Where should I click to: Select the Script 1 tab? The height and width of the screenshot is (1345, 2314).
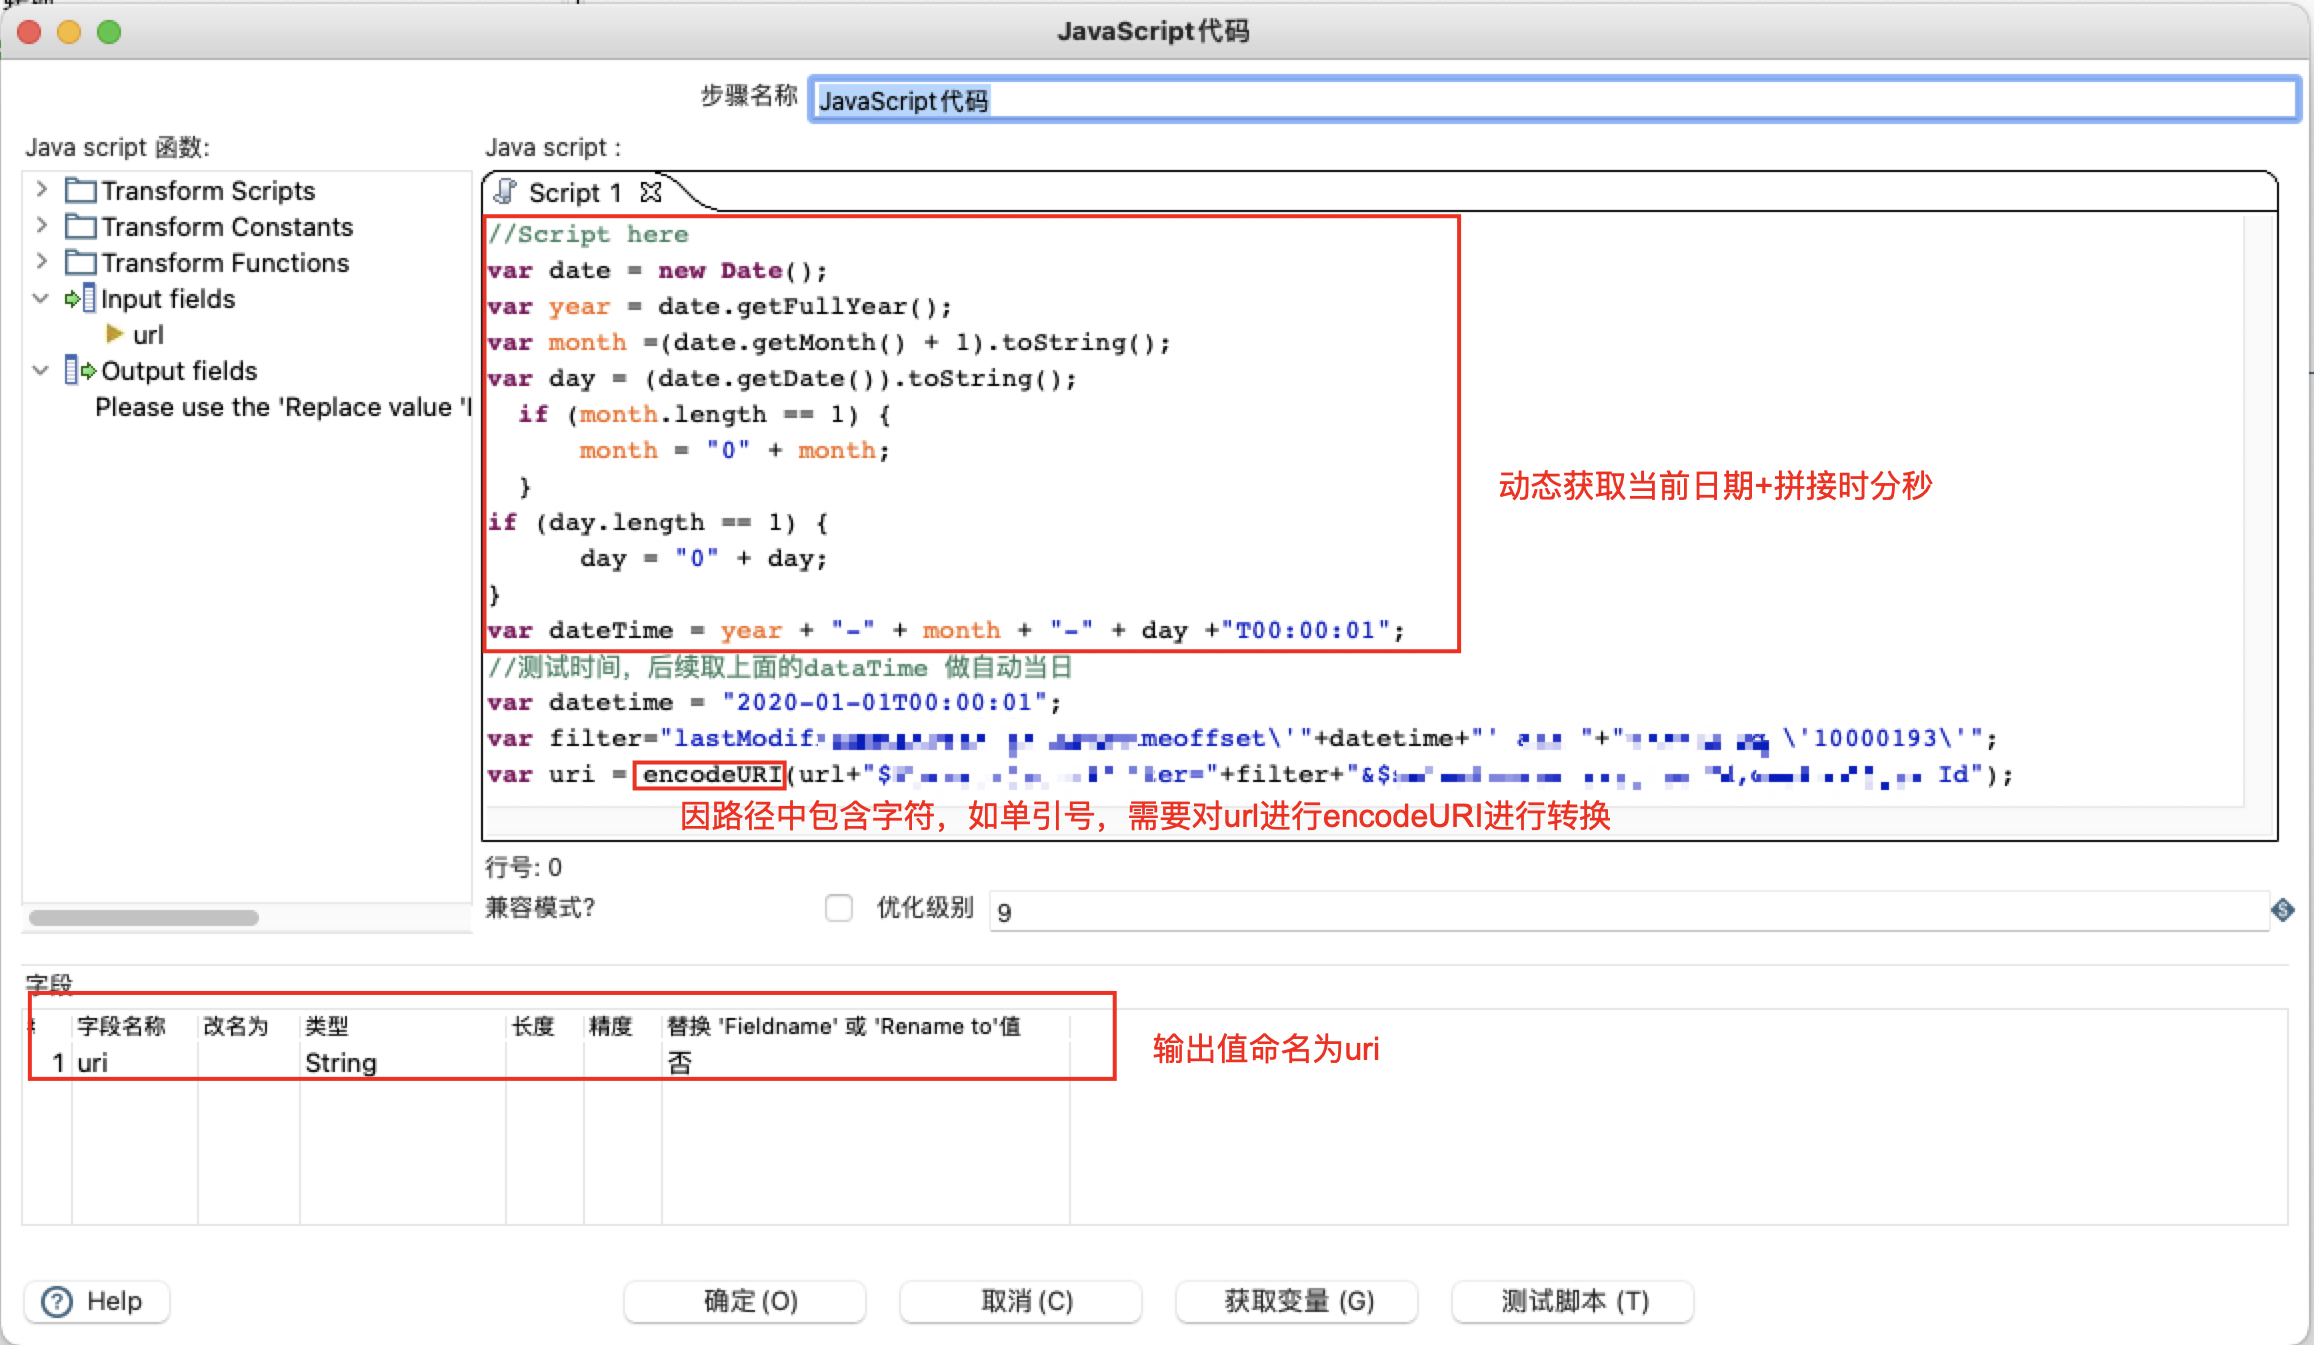[574, 192]
